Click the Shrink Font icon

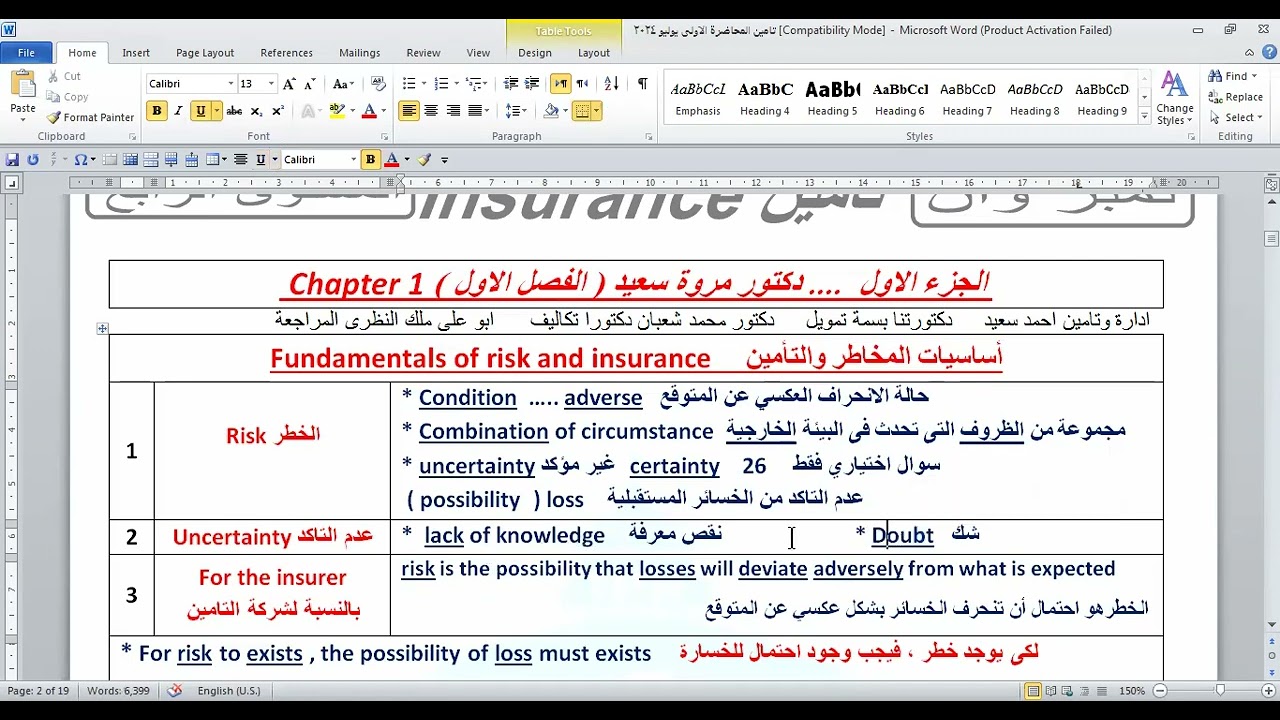pyautogui.click(x=309, y=84)
